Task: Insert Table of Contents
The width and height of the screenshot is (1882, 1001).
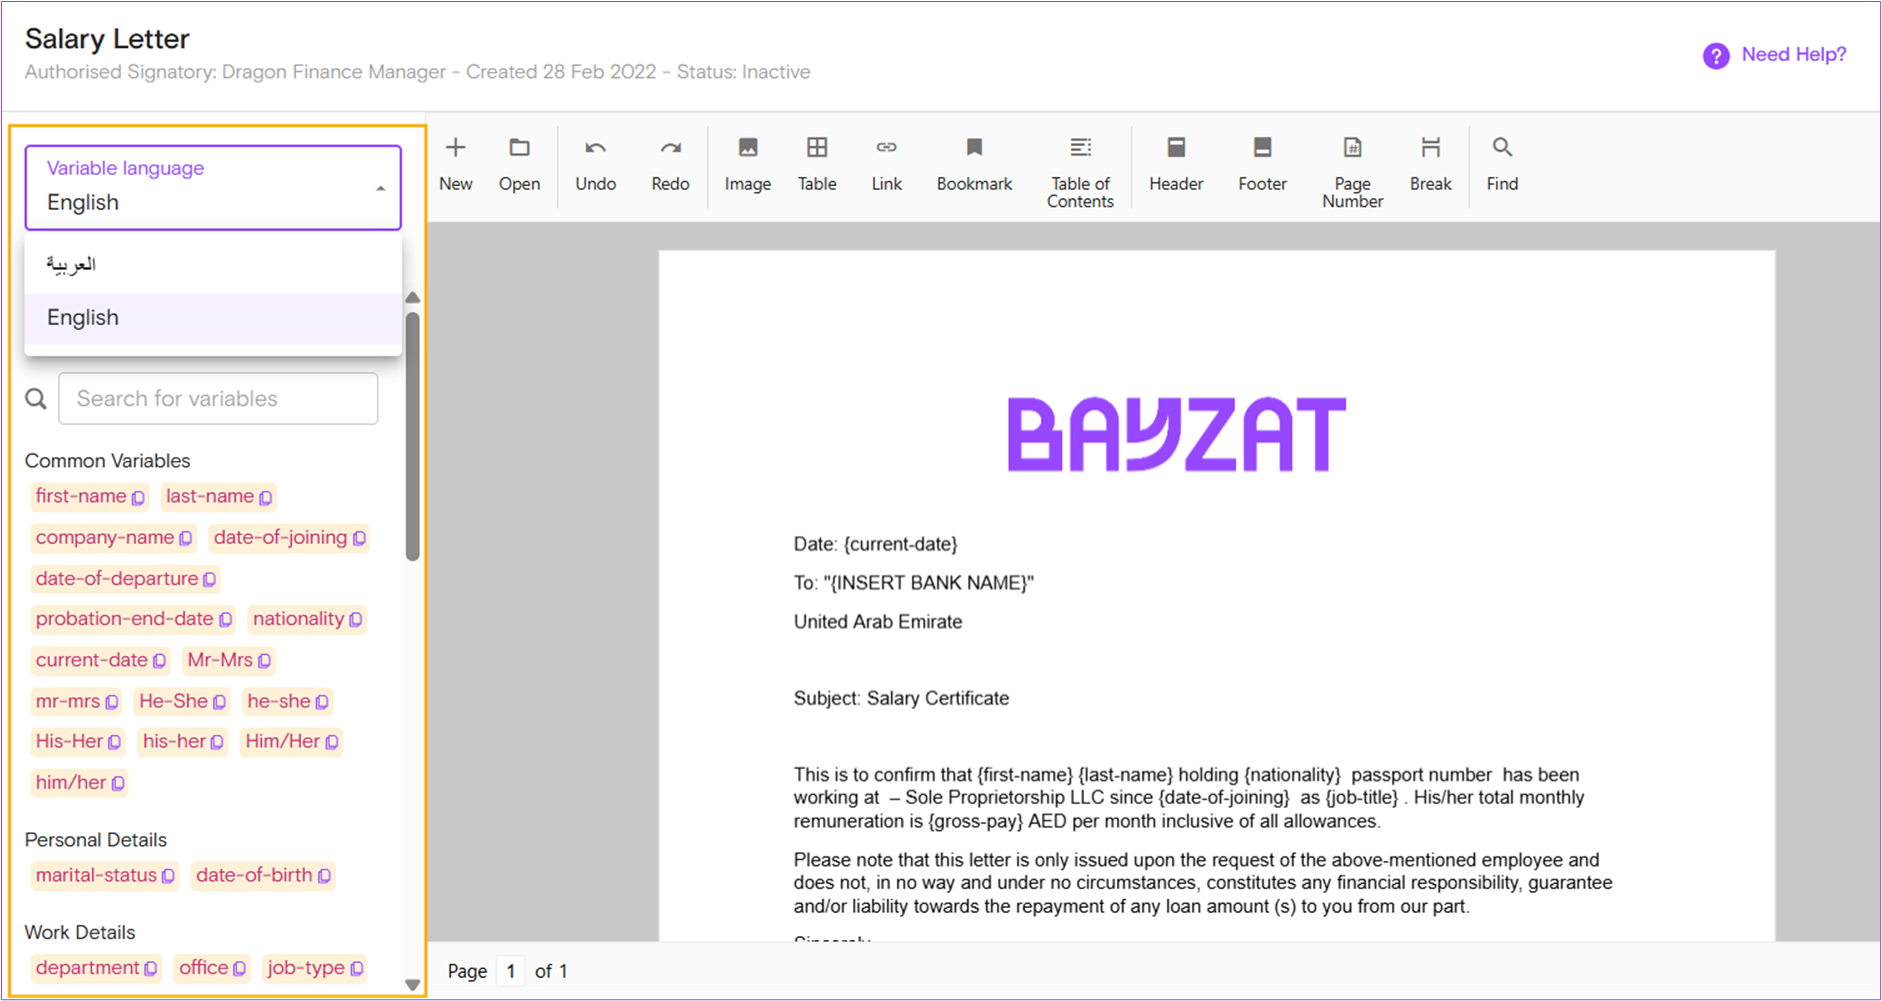Action: click(x=1080, y=172)
